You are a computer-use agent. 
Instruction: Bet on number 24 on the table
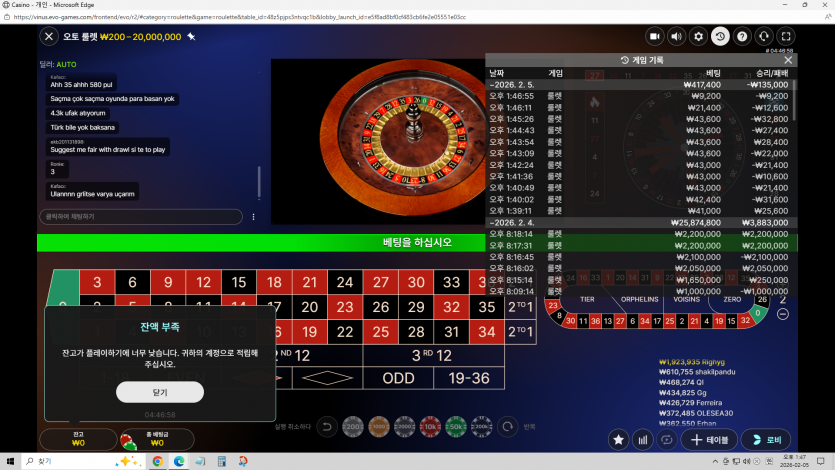point(345,282)
